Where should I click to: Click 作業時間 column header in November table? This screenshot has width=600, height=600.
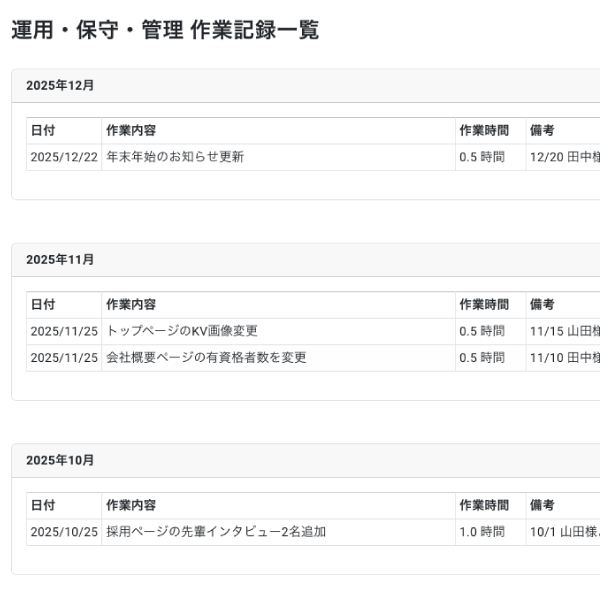[484, 305]
